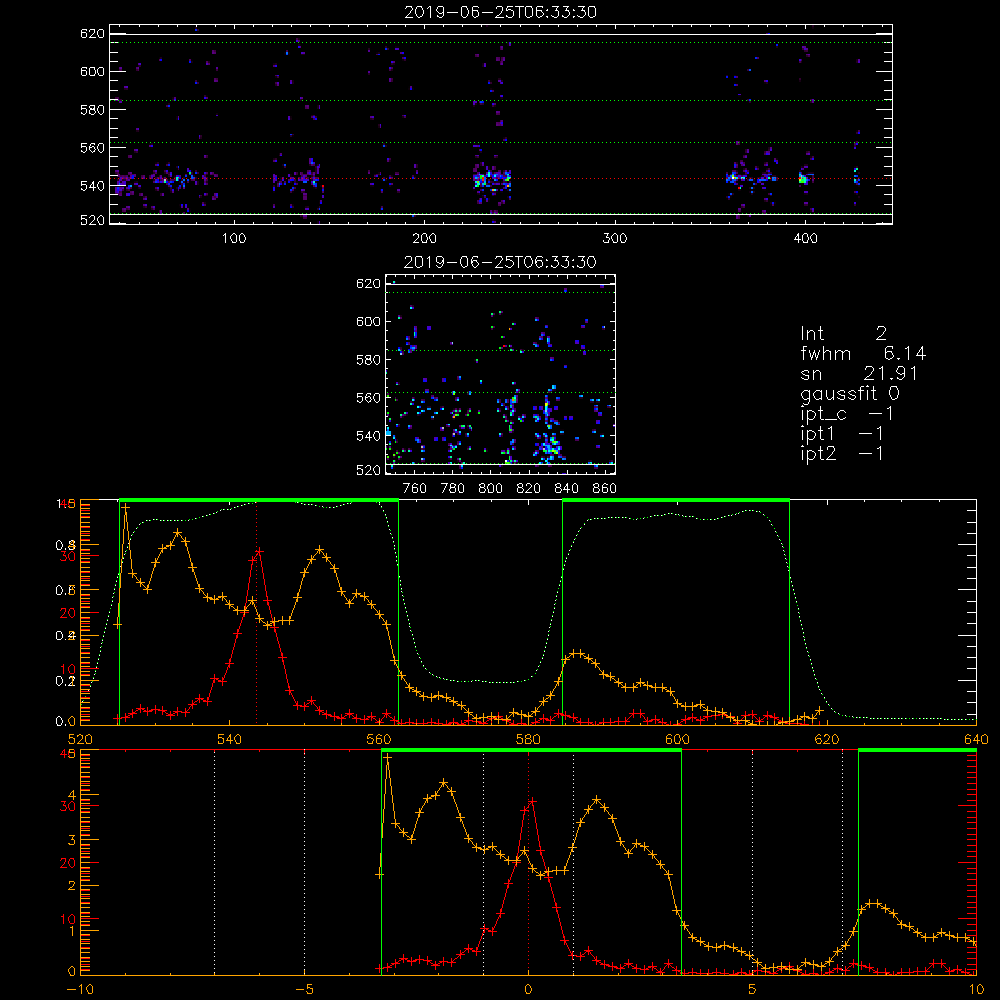The height and width of the screenshot is (1000, 1000).
Task: Click x-axis label -5 on bottom plot
Action: pos(304,989)
